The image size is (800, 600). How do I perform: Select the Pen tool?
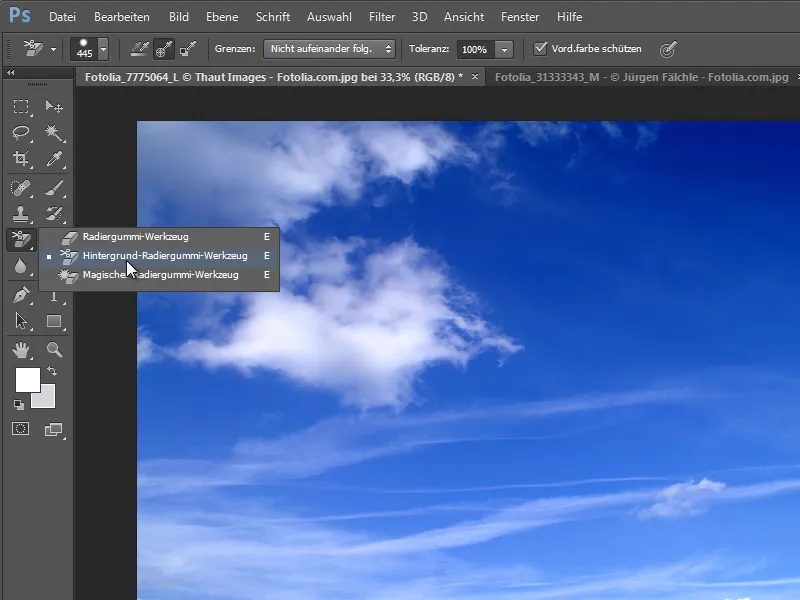coord(21,295)
